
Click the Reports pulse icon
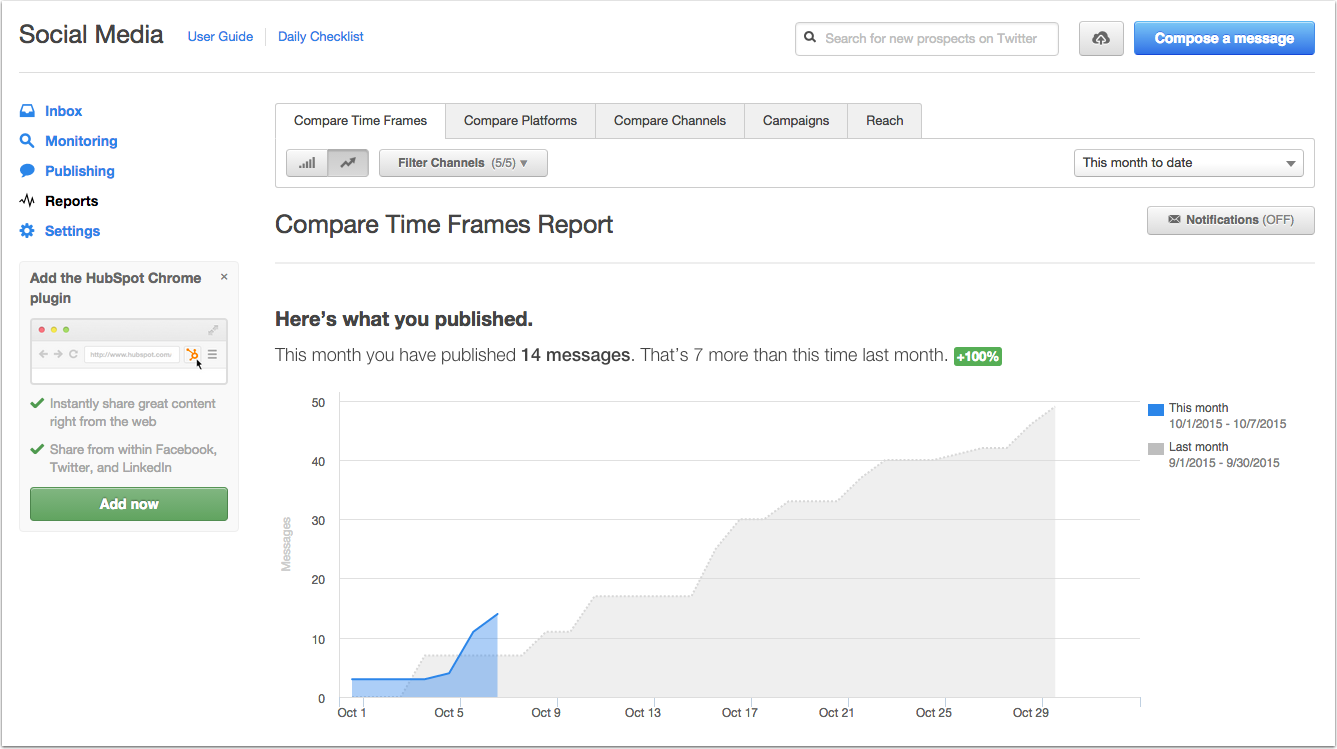(27, 201)
